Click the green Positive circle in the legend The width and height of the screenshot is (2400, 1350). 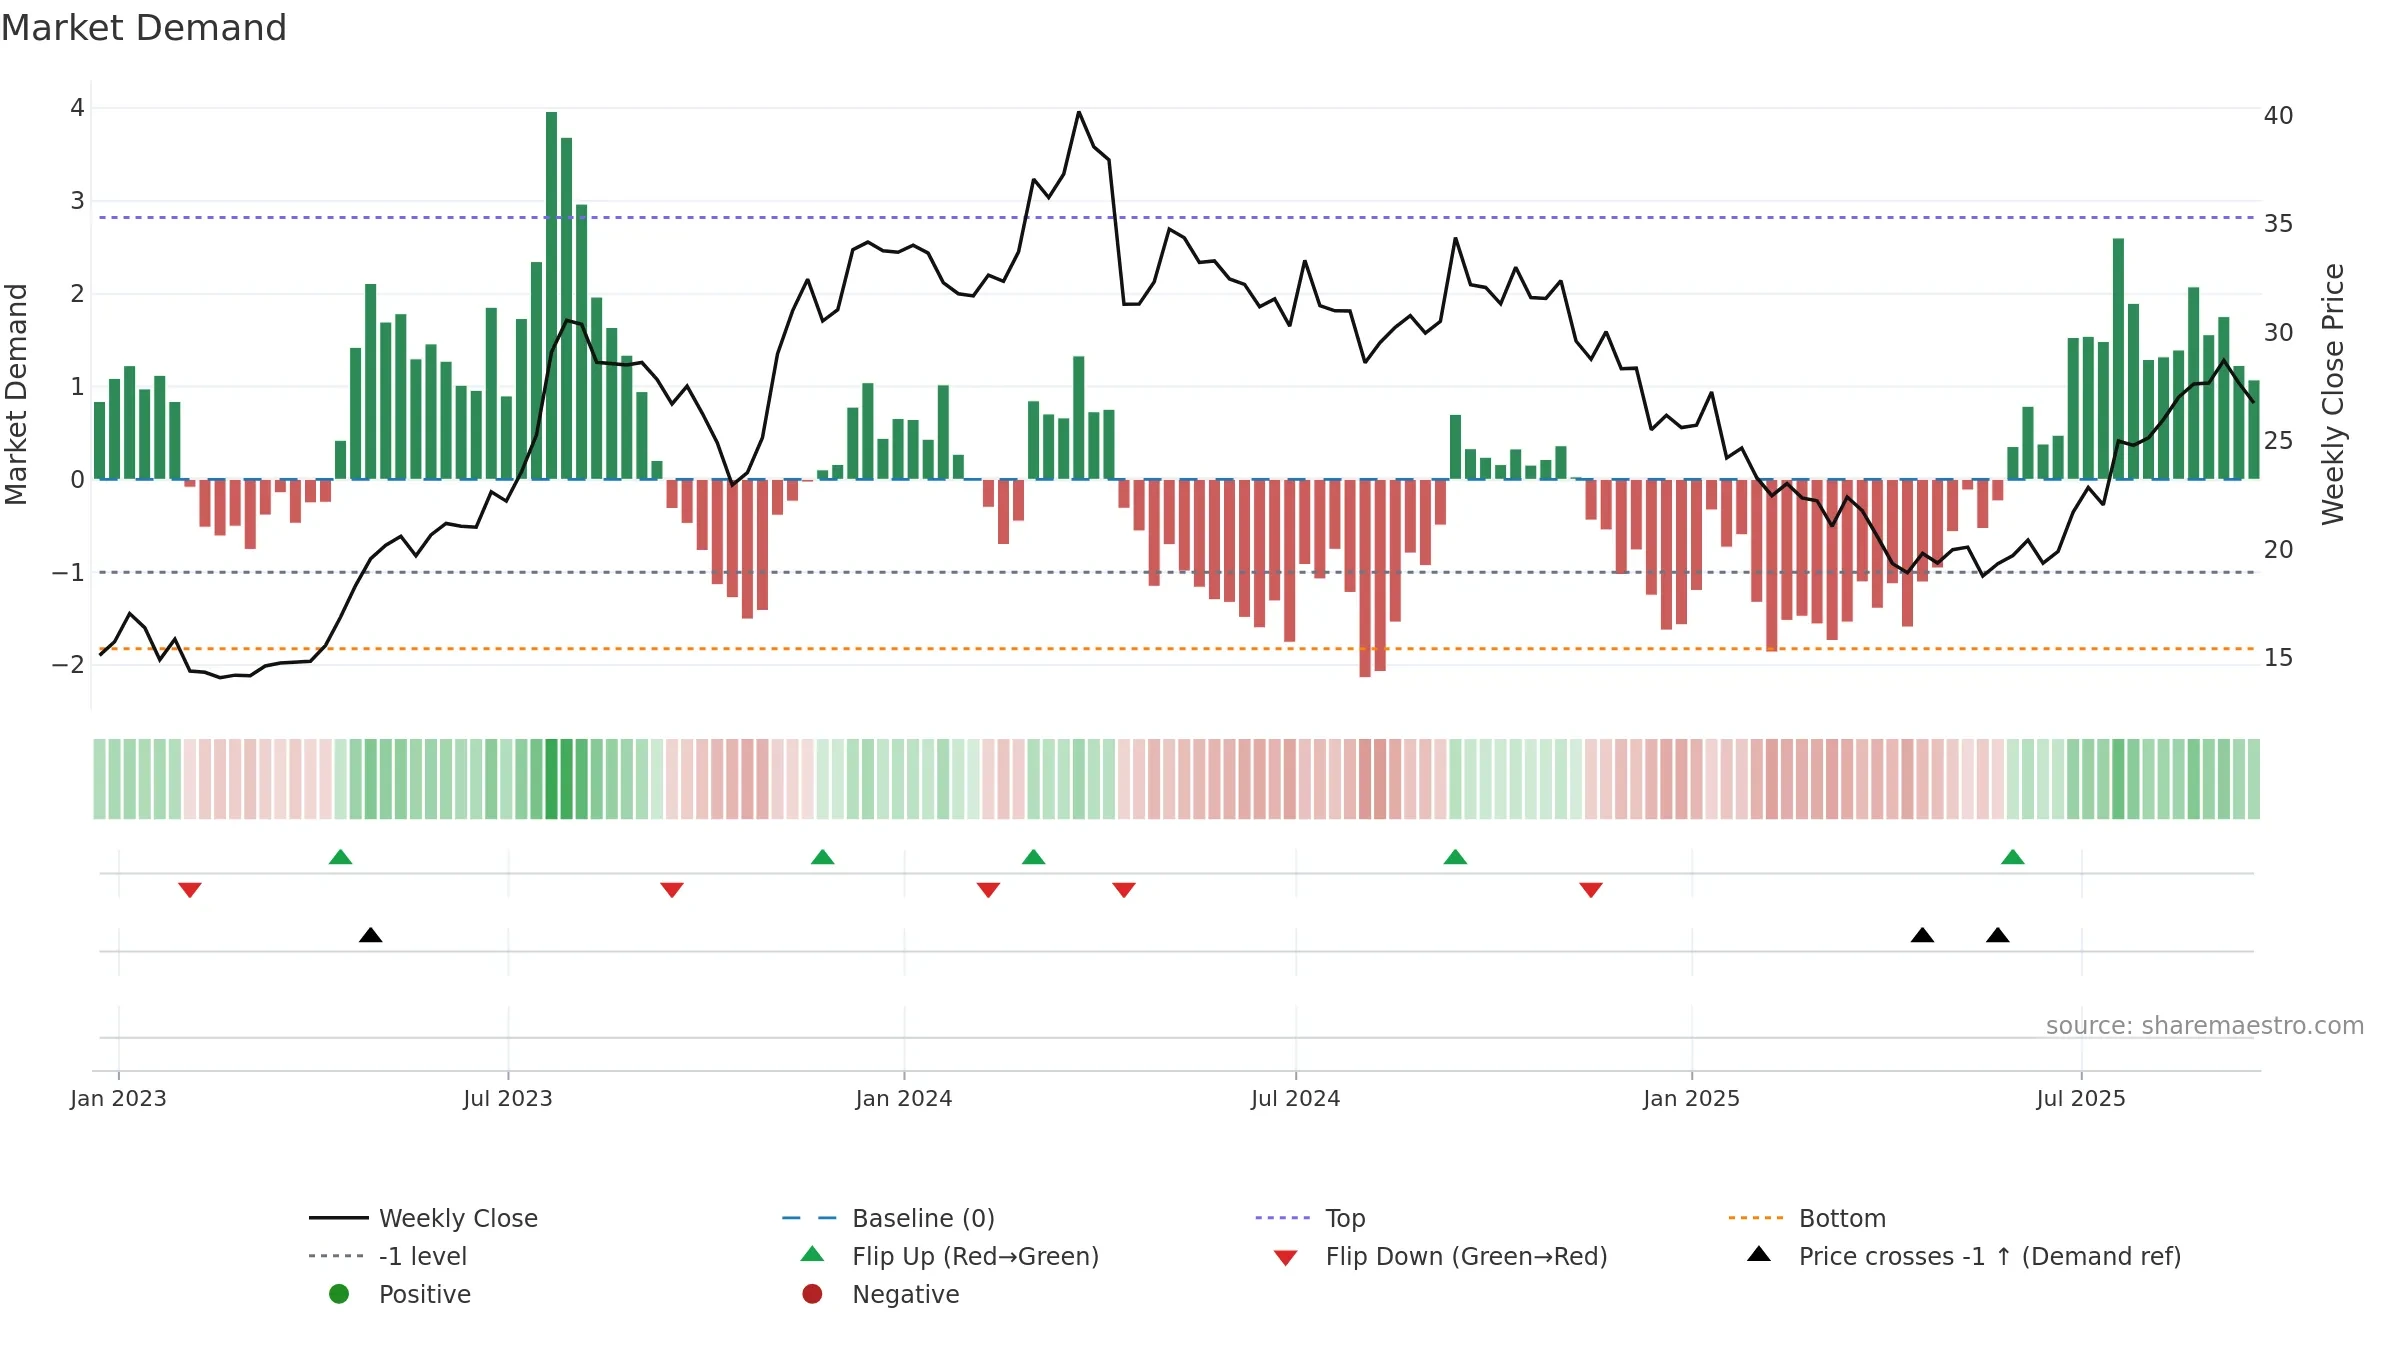[339, 1294]
